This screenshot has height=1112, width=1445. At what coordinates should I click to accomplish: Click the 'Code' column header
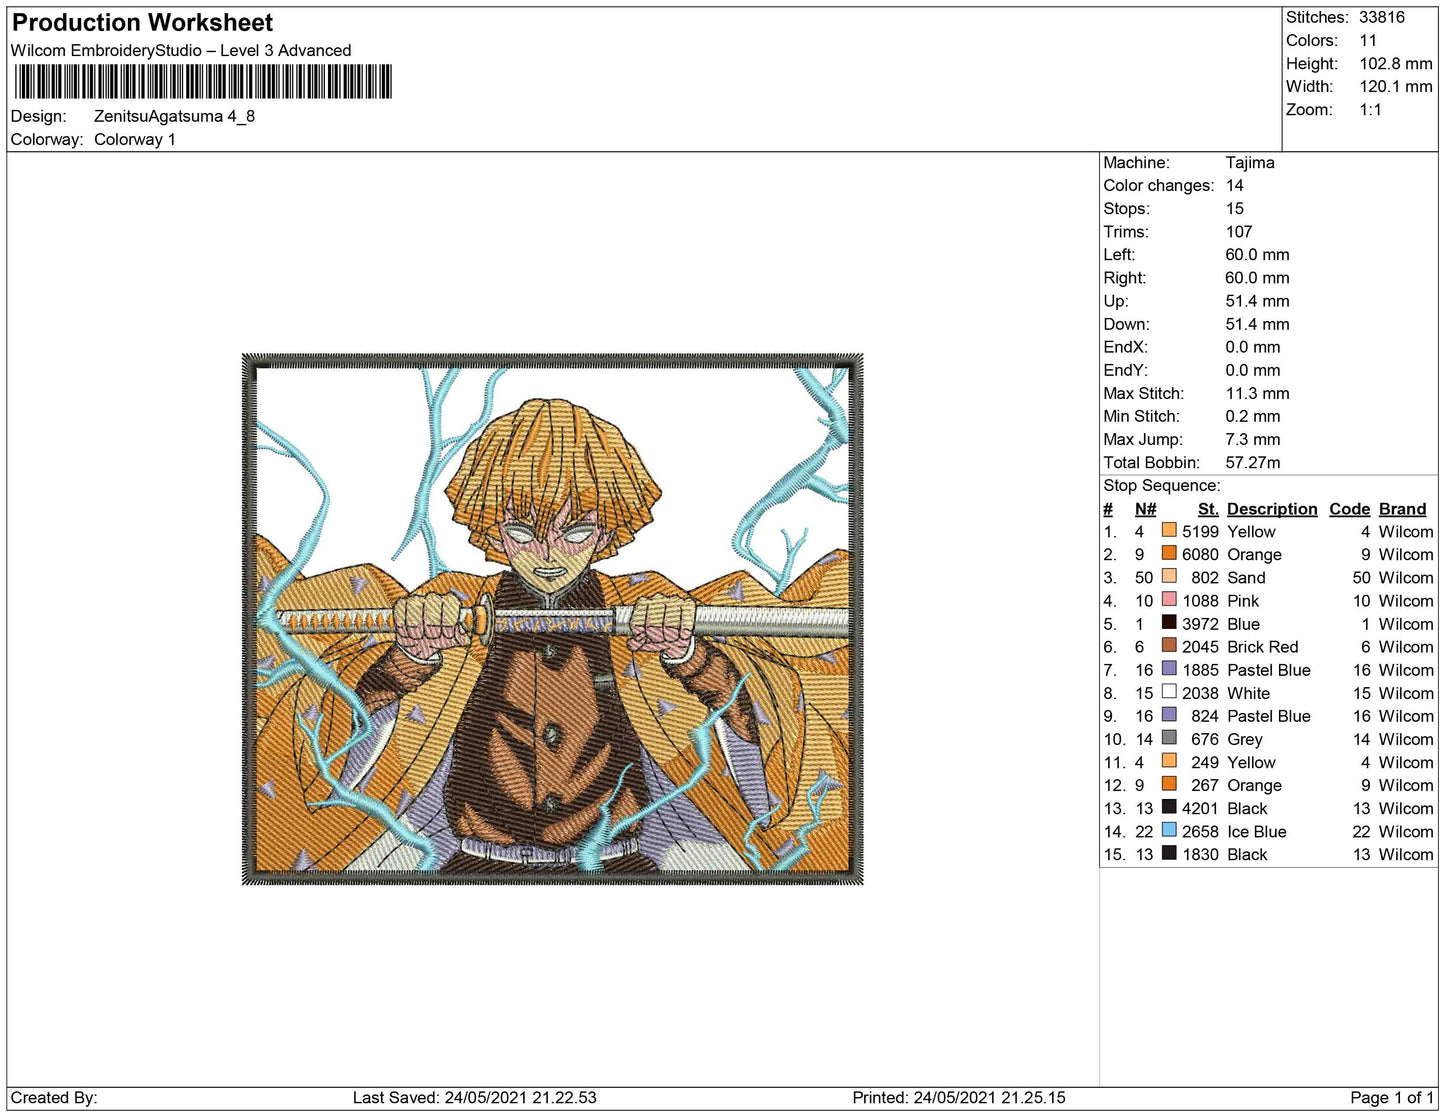click(1349, 509)
